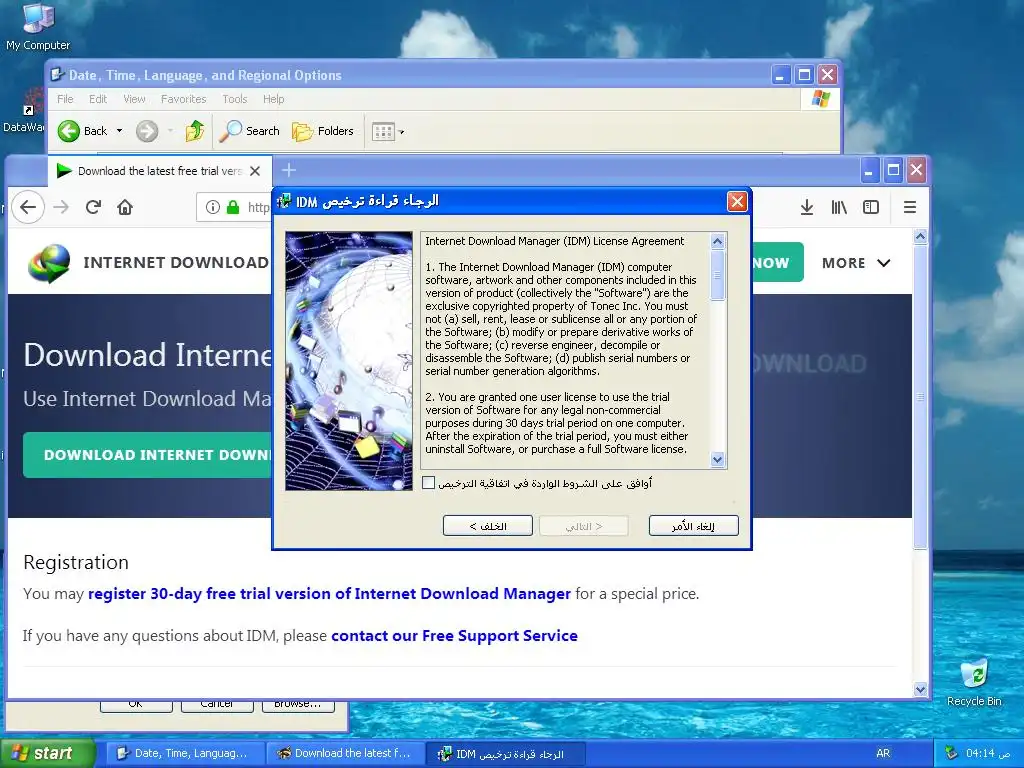This screenshot has height=768, width=1024.
Task: Click the browser forward arrow button
Action: pyautogui.click(x=61, y=208)
